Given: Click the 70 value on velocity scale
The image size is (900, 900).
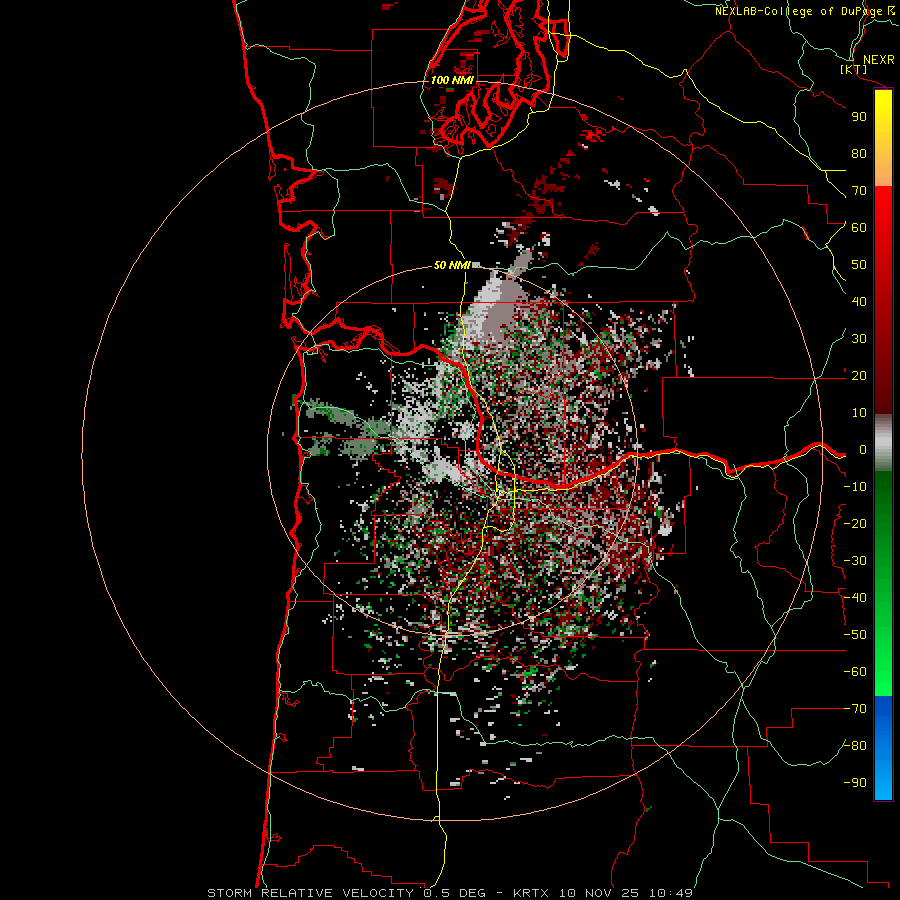Looking at the screenshot, I should click(859, 191).
